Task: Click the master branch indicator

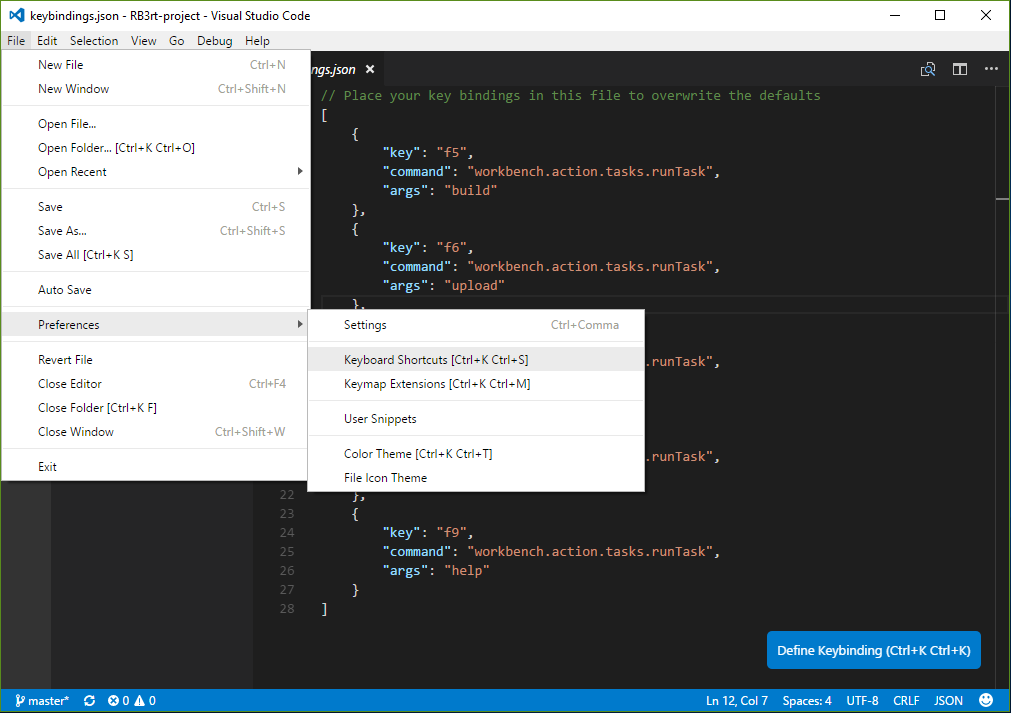Action: point(42,701)
